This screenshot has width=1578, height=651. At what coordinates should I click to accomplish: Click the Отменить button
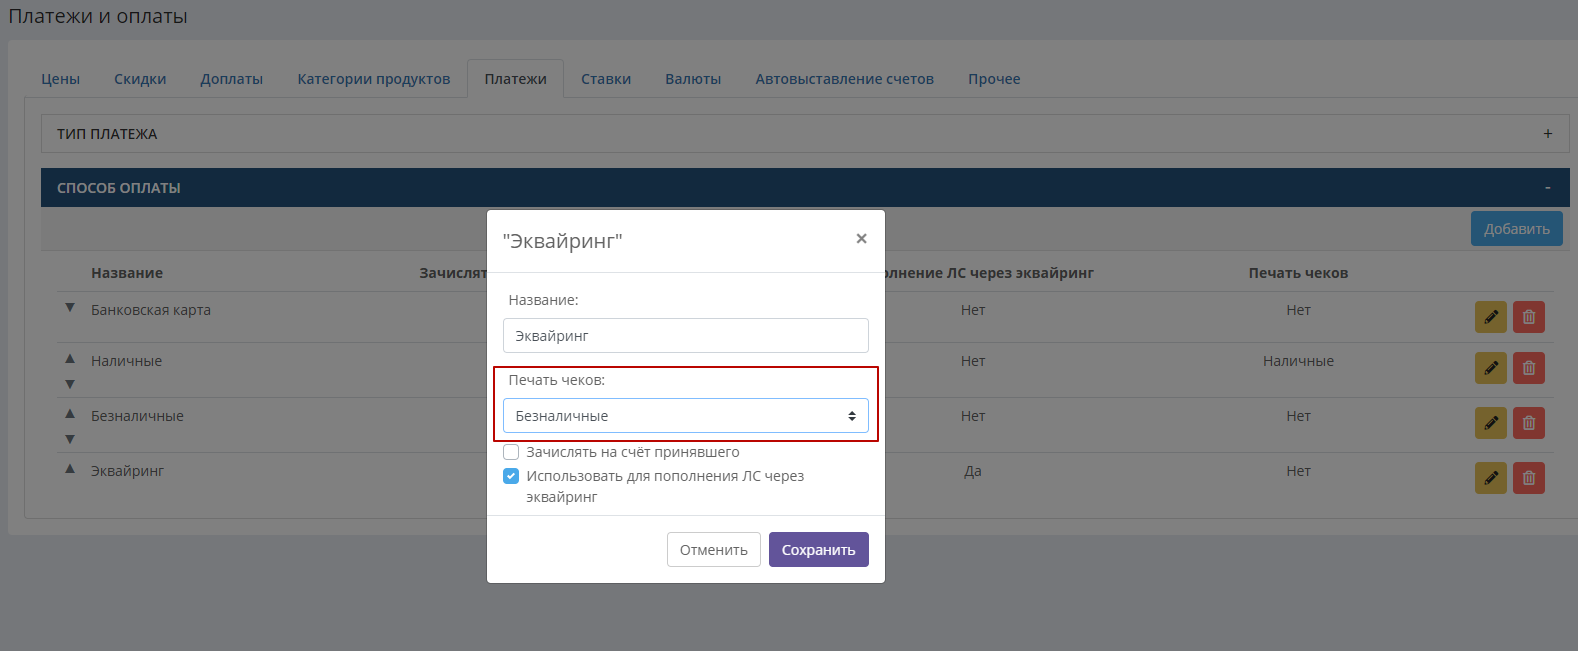(x=714, y=550)
